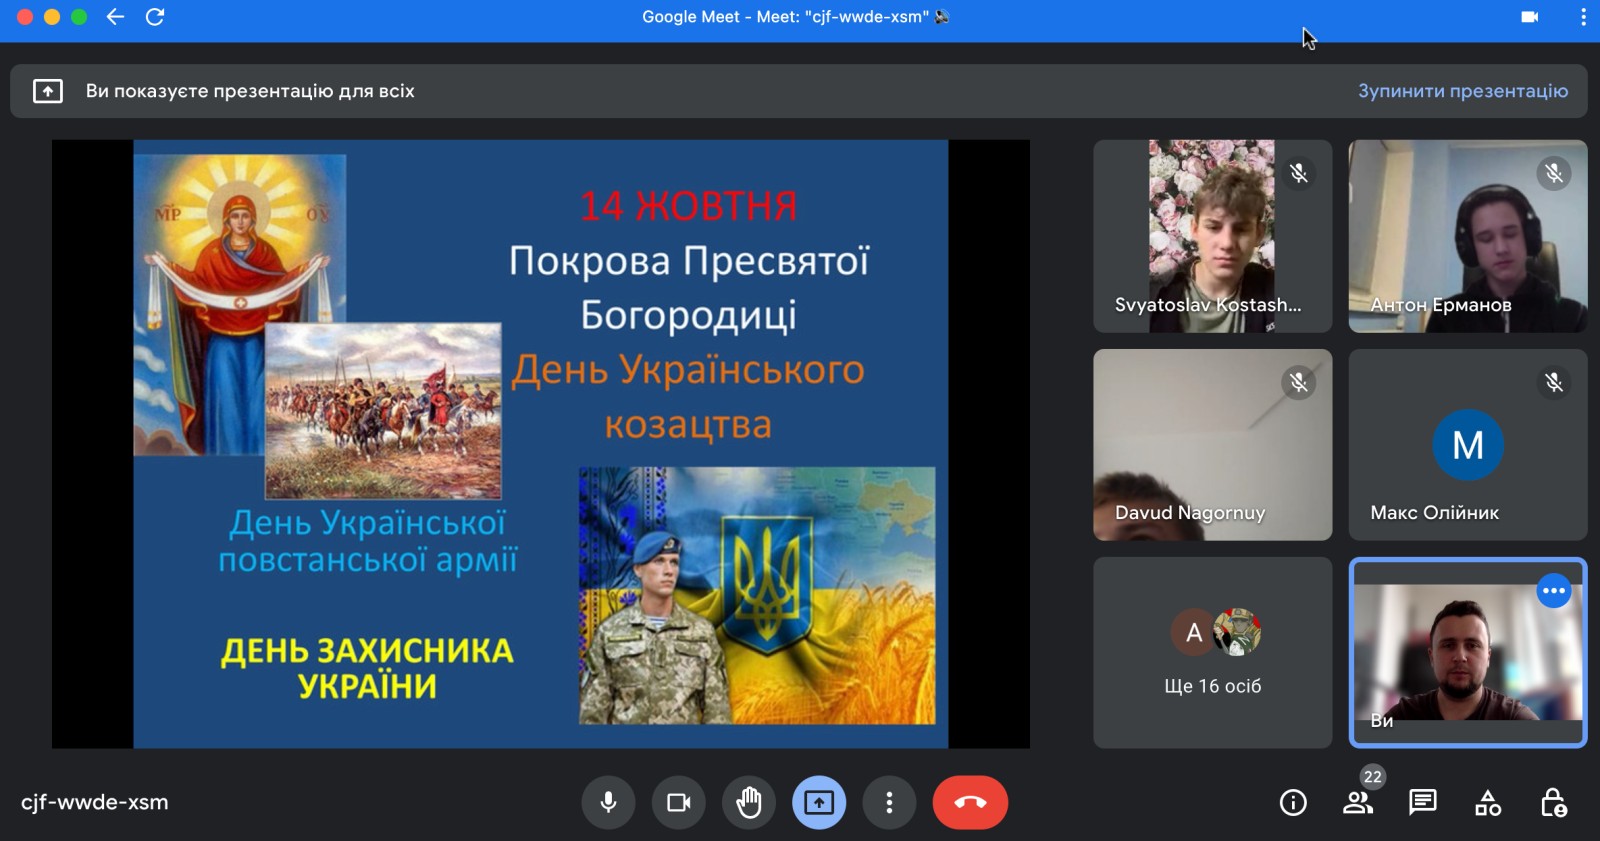Viewport: 1600px width, 841px height.
Task: Open the activities shapes icon
Action: pyautogui.click(x=1488, y=802)
